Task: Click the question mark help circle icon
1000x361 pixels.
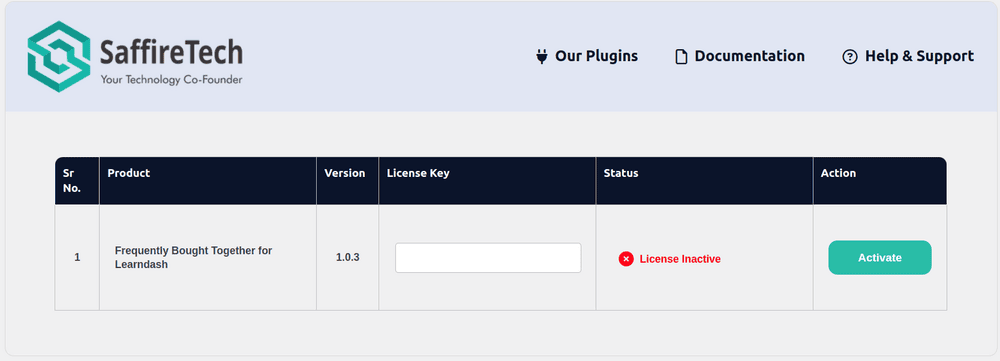Action: [850, 57]
